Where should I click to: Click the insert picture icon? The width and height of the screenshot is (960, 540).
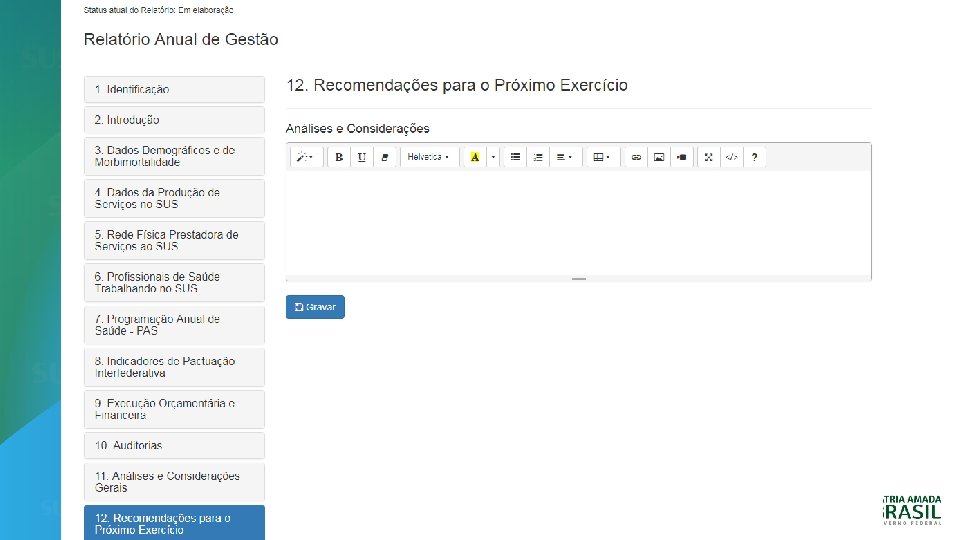658,157
